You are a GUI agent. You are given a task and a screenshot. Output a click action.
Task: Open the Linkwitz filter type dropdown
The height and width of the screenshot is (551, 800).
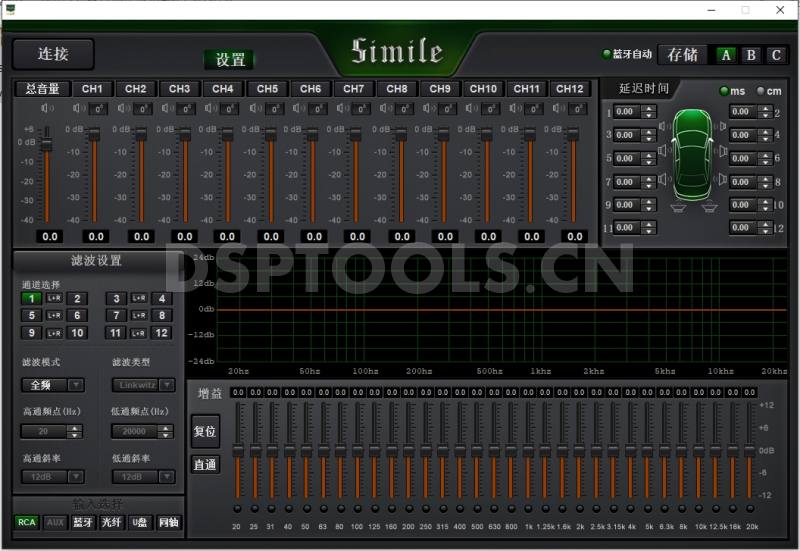pyautogui.click(x=166, y=384)
